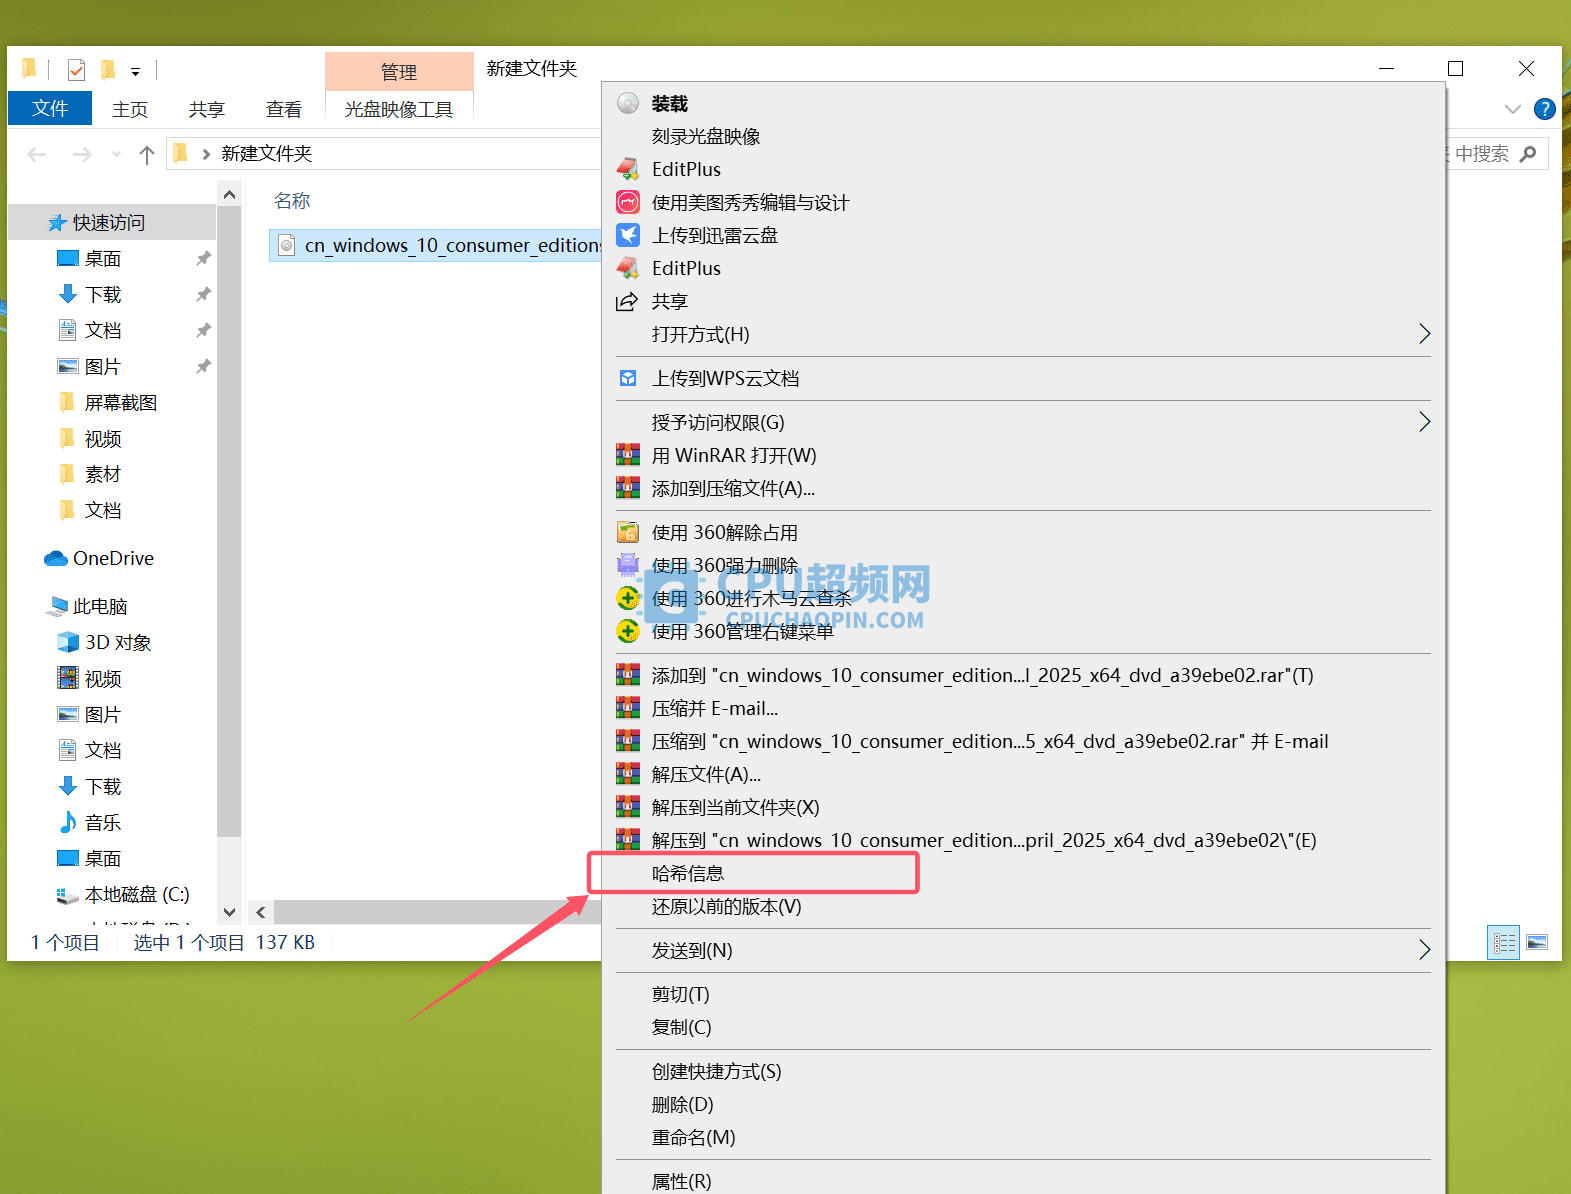Image resolution: width=1571 pixels, height=1194 pixels.
Task: Click the 装载 (Mount) disc icon
Action: 628,103
